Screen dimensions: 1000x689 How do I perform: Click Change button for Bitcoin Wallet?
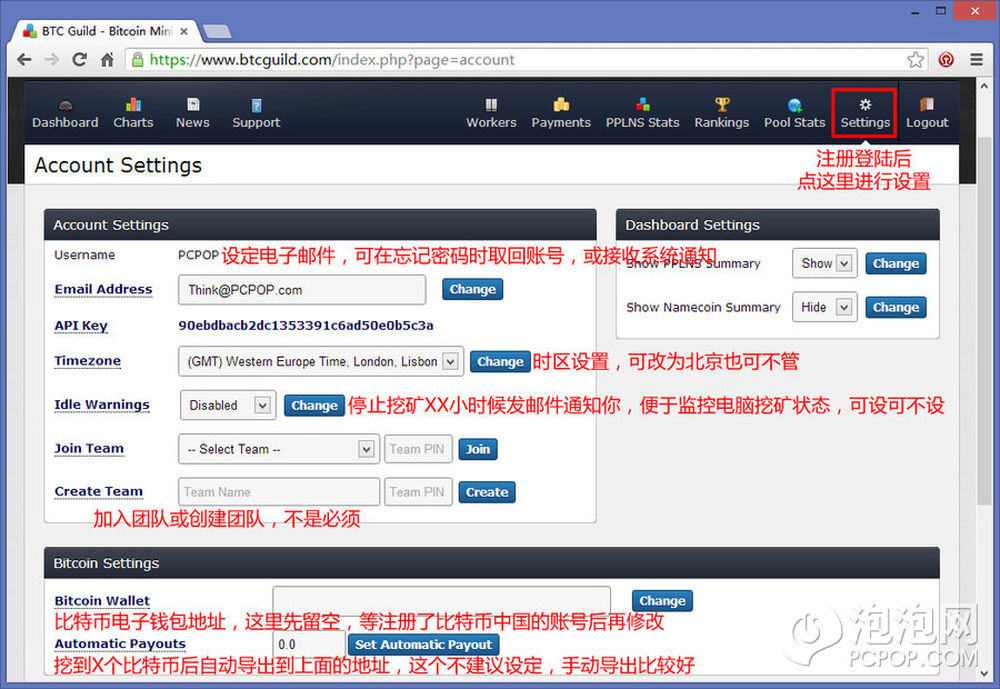click(662, 601)
